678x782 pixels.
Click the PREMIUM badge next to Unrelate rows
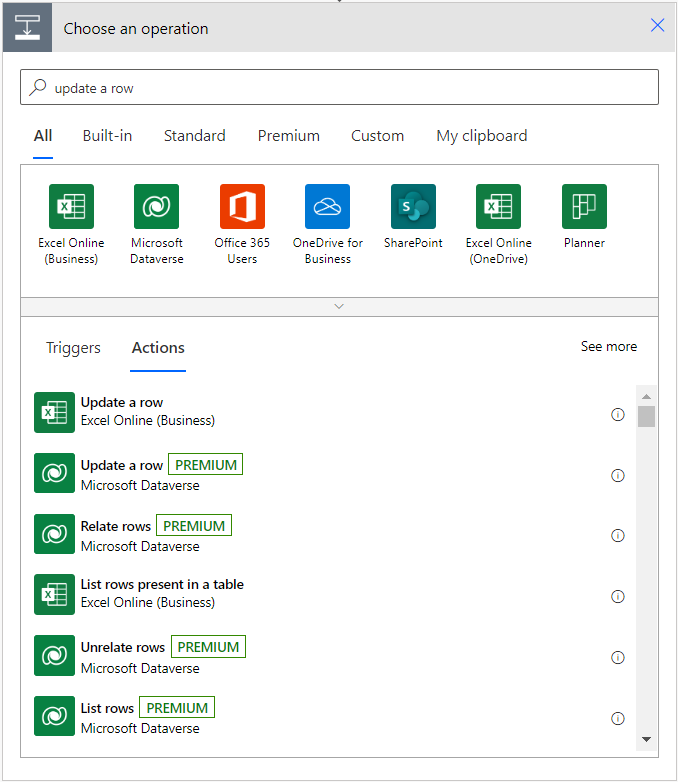point(209,646)
